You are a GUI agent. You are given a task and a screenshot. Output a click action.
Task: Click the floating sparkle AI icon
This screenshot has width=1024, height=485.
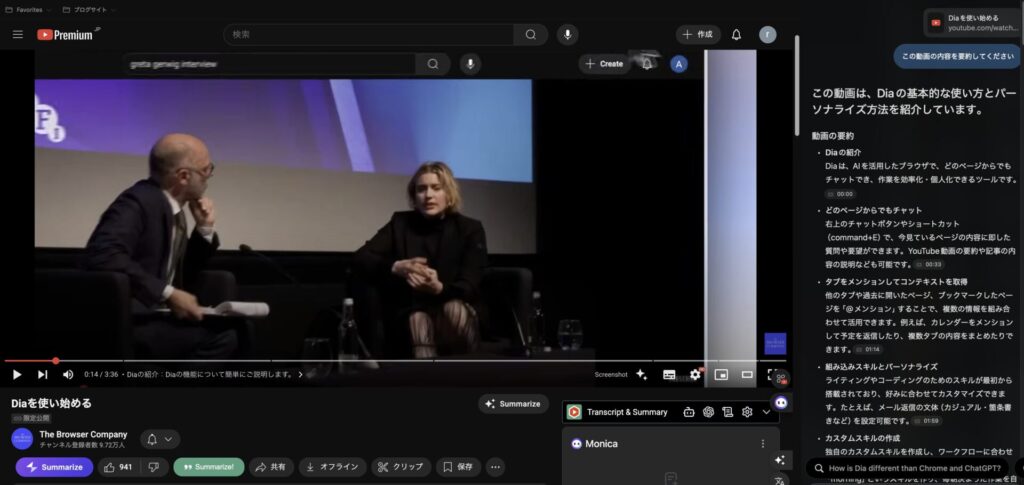(x=780, y=460)
